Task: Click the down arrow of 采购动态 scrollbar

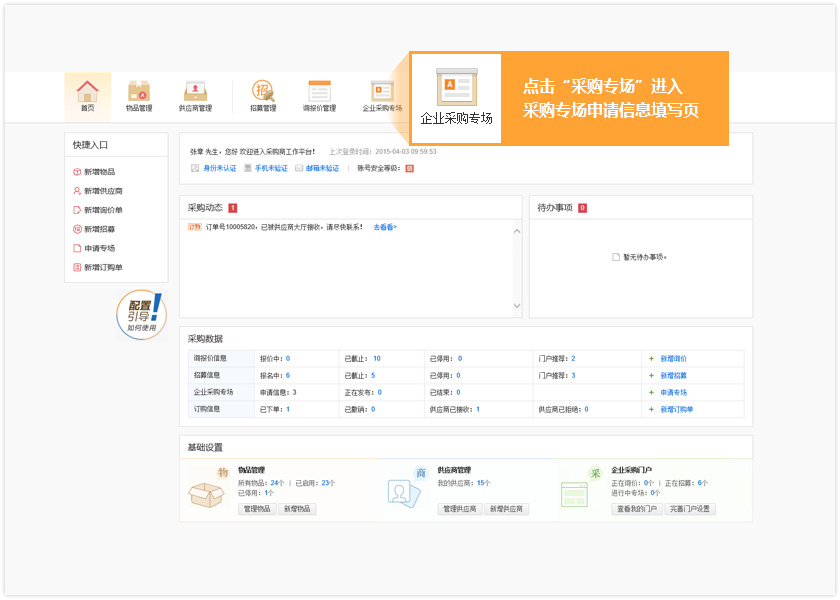Action: tap(517, 306)
